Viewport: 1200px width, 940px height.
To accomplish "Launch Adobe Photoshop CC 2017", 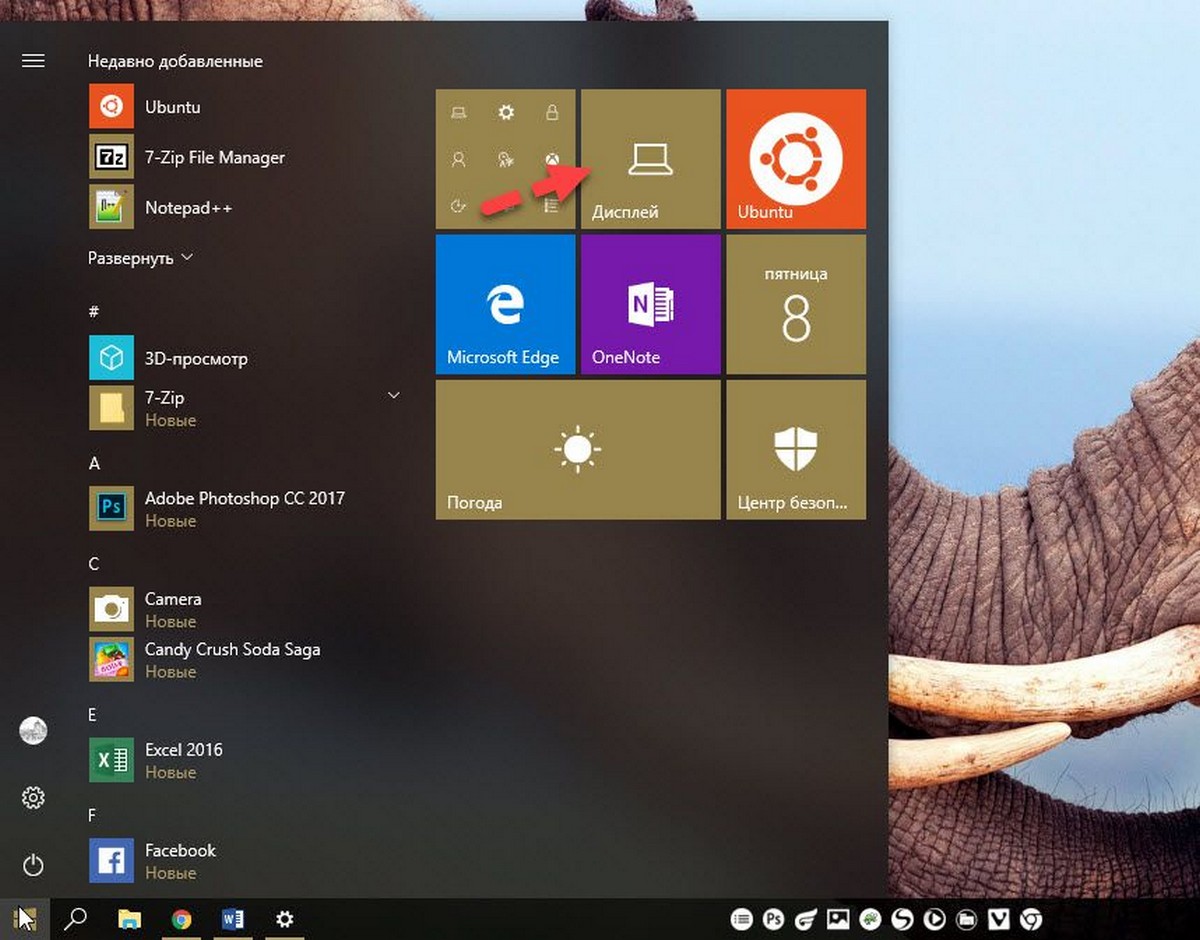I will click(245, 508).
